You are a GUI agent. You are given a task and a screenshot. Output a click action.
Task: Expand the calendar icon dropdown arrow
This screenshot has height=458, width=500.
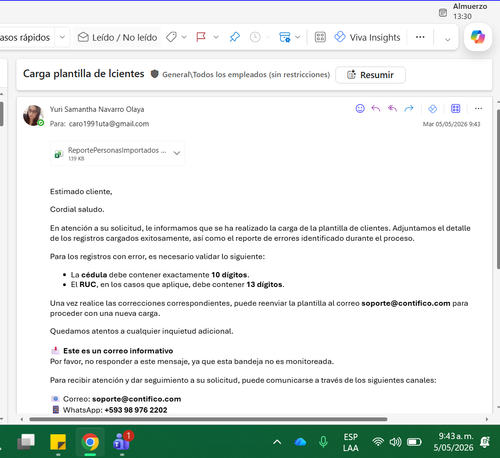tap(298, 37)
